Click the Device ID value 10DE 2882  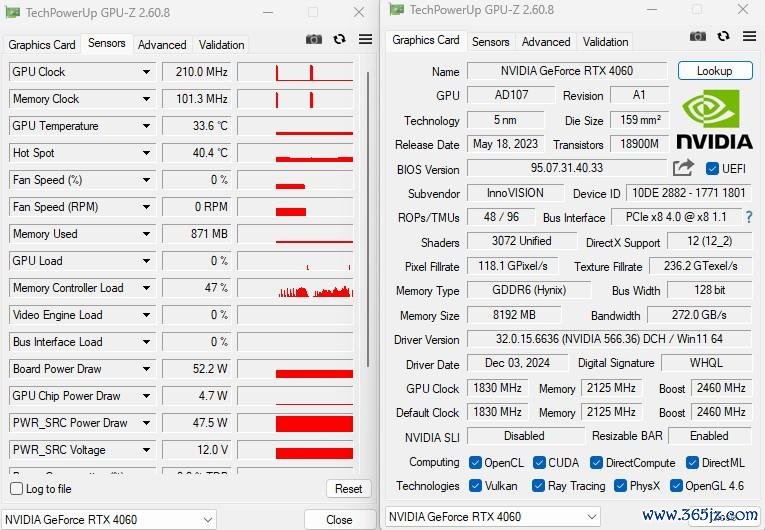point(689,193)
